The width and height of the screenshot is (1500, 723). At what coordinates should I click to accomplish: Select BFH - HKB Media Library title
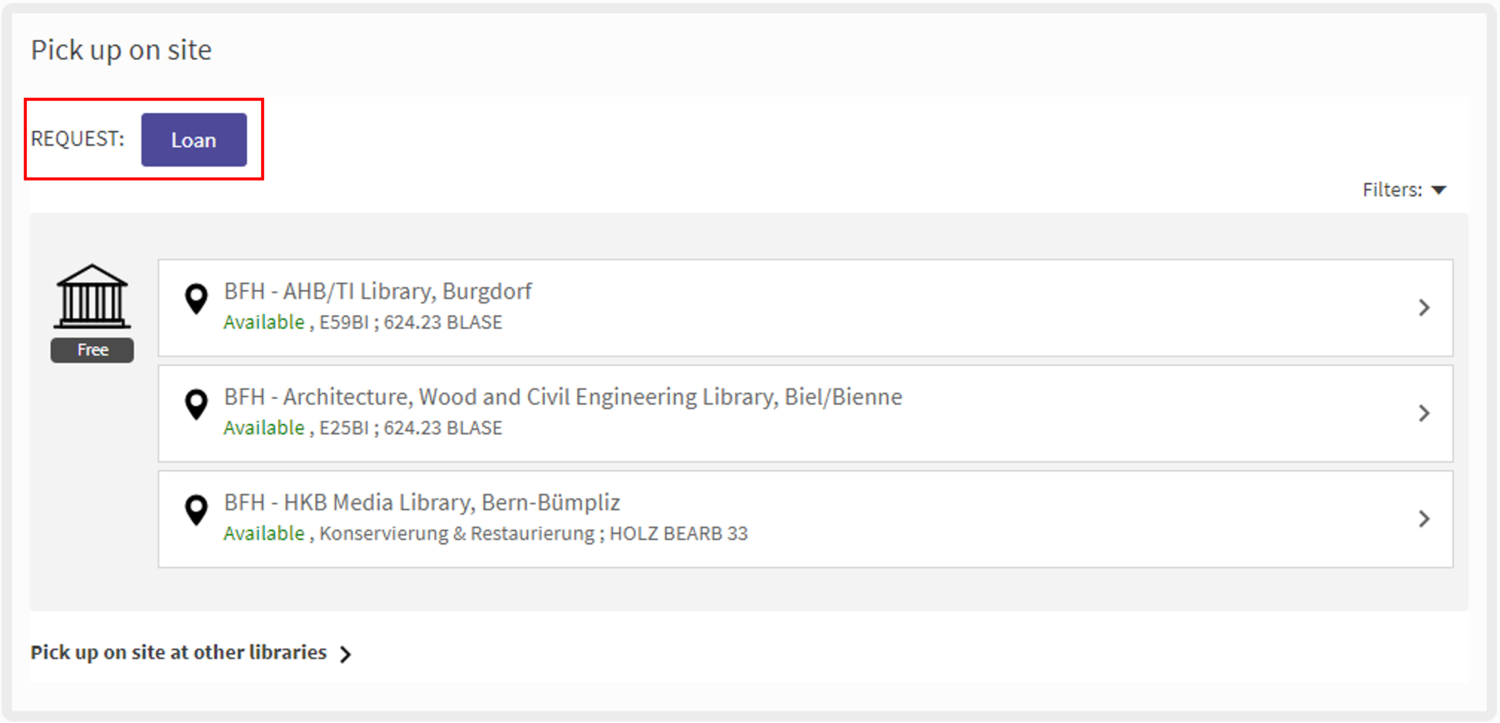(422, 502)
